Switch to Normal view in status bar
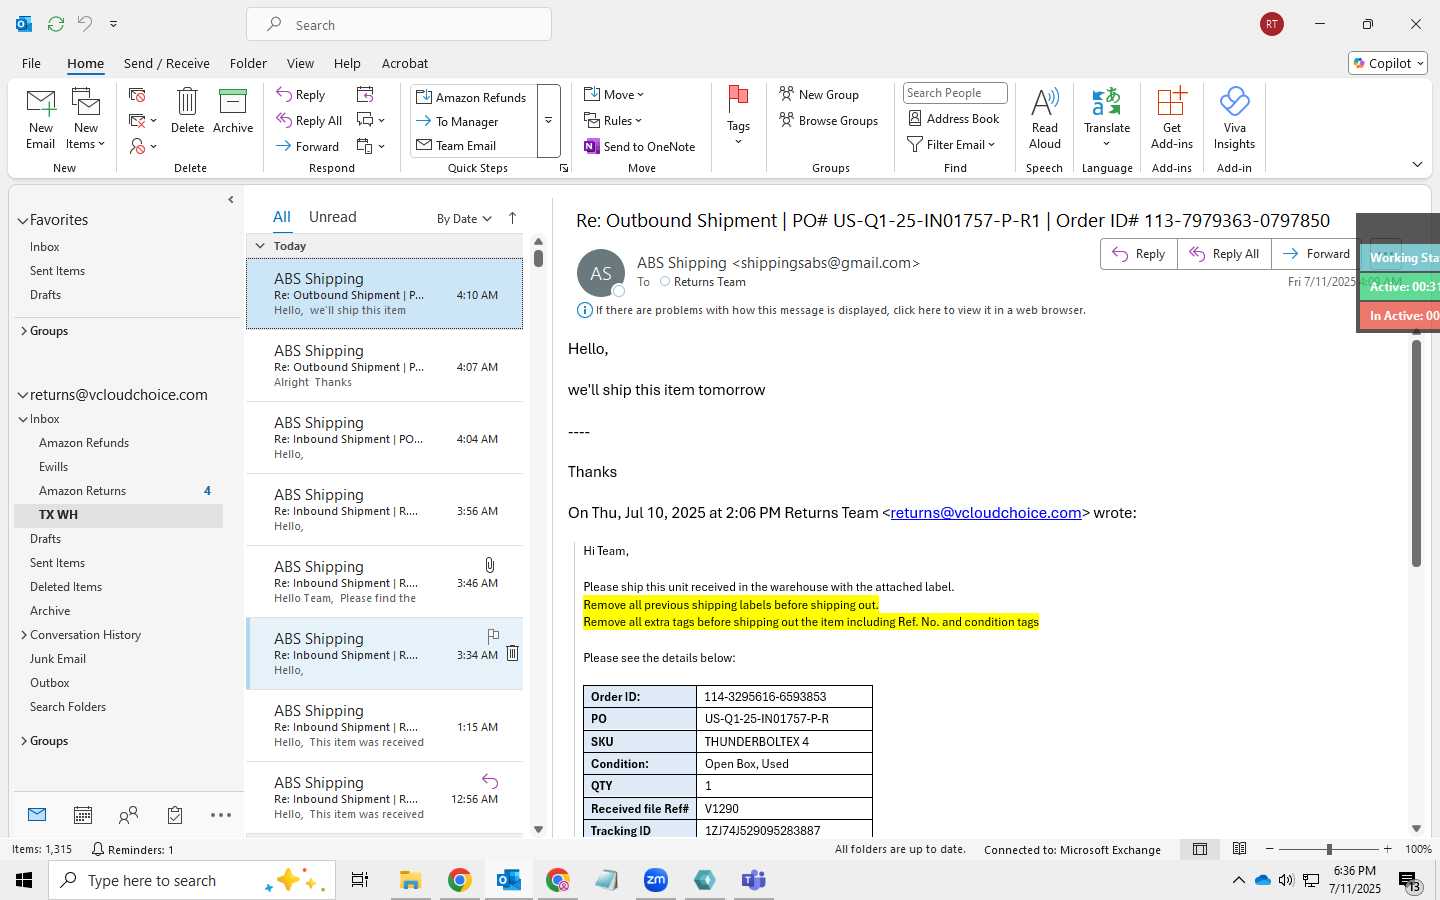The image size is (1440, 900). 1200,849
